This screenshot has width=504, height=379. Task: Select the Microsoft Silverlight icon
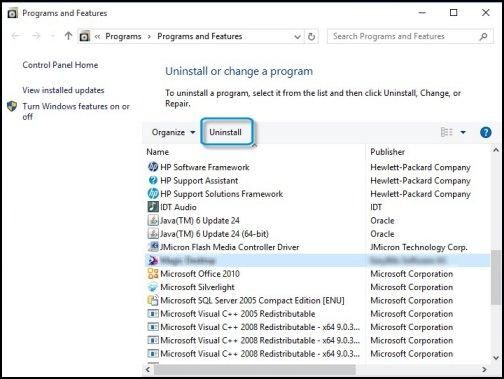pyautogui.click(x=153, y=287)
